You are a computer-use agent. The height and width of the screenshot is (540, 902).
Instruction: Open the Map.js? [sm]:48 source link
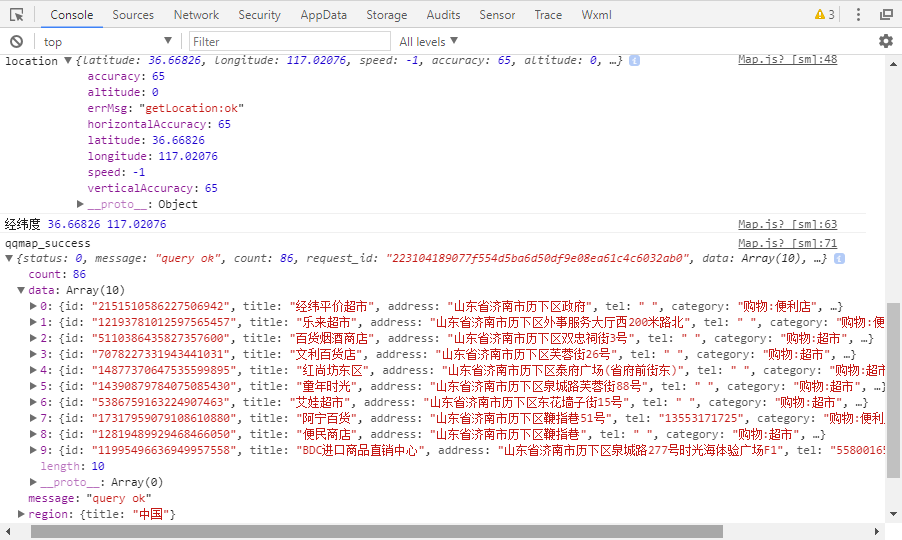787,60
